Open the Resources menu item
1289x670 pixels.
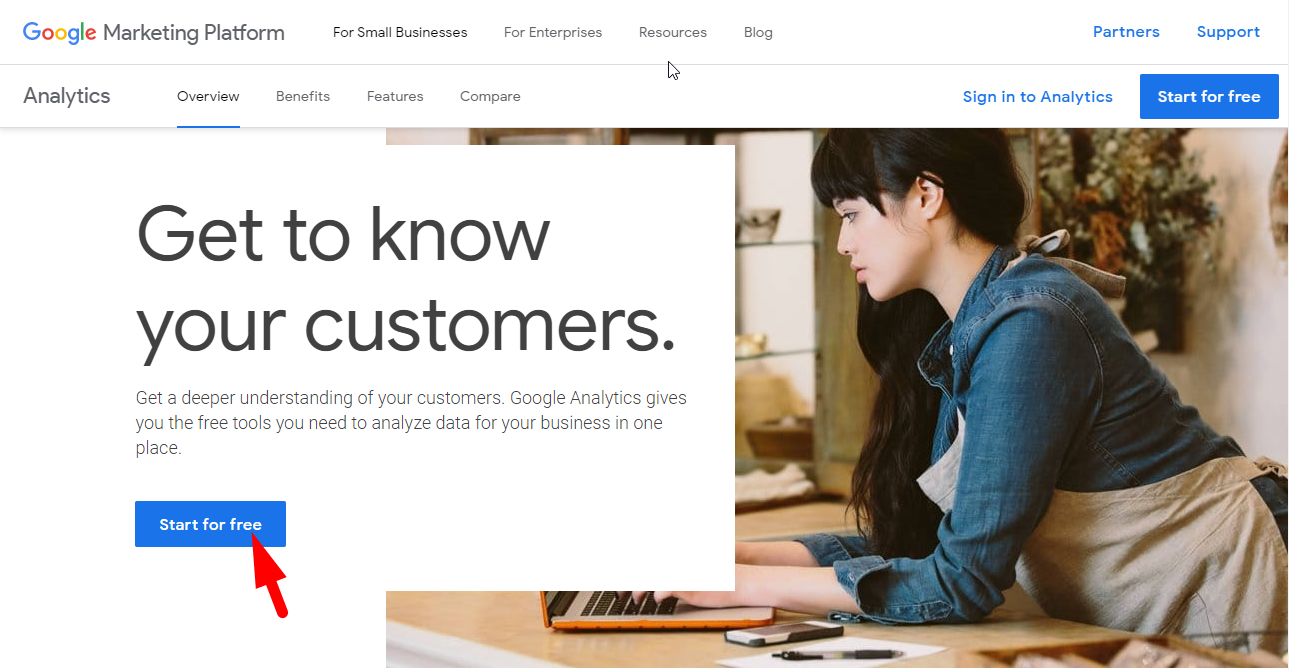click(x=673, y=32)
